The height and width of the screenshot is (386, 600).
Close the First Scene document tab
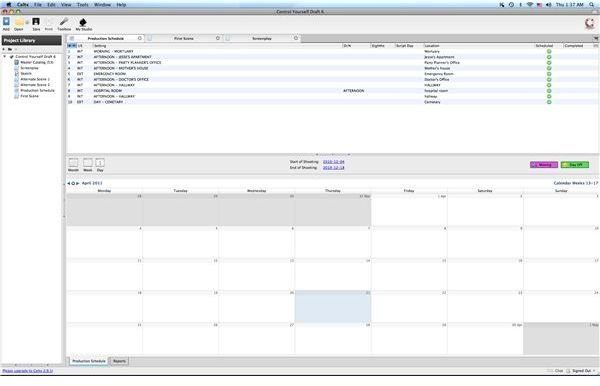[x=218, y=38]
